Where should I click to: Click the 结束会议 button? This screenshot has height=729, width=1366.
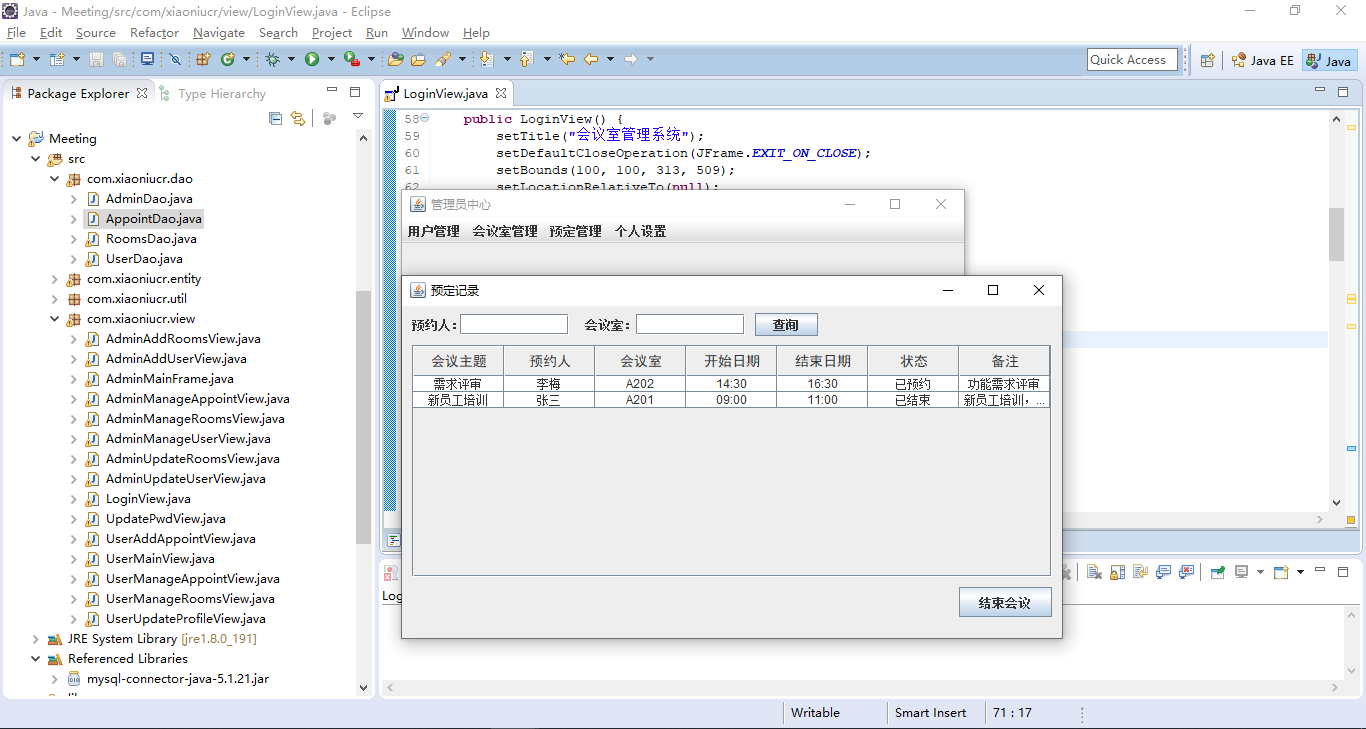point(1005,603)
